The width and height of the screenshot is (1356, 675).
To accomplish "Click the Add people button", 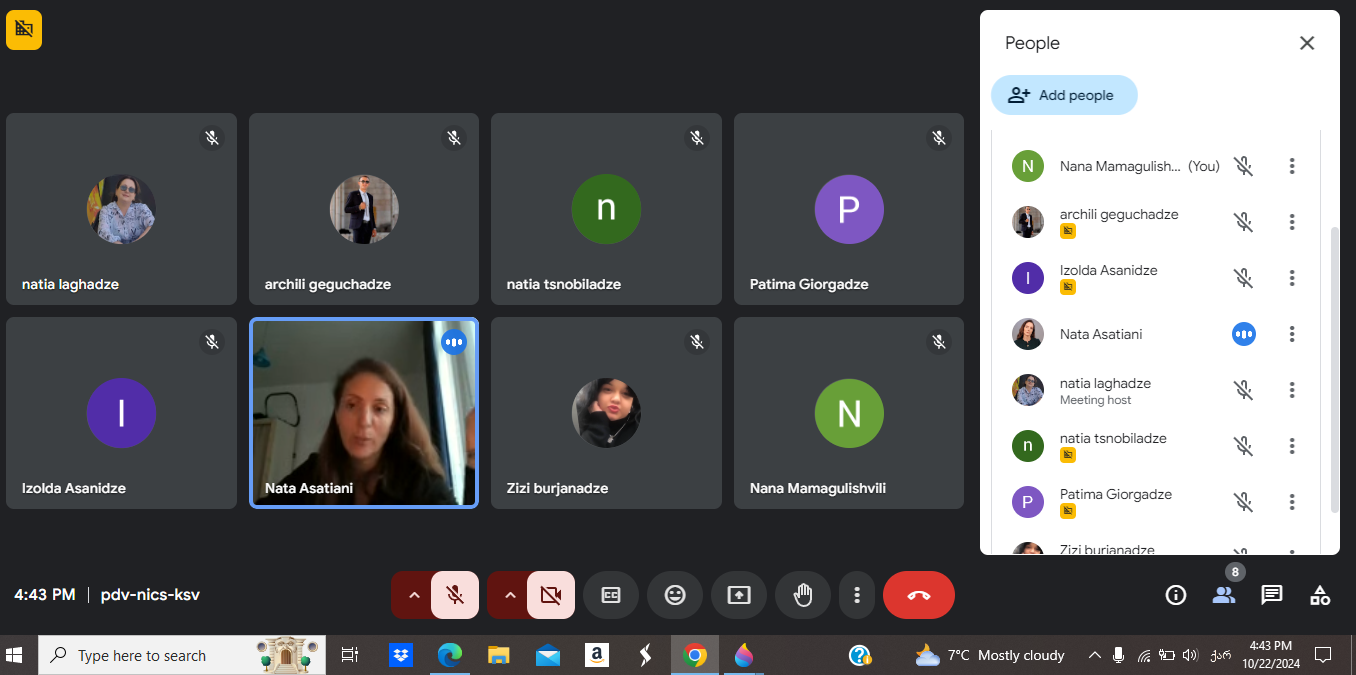I will (1064, 95).
